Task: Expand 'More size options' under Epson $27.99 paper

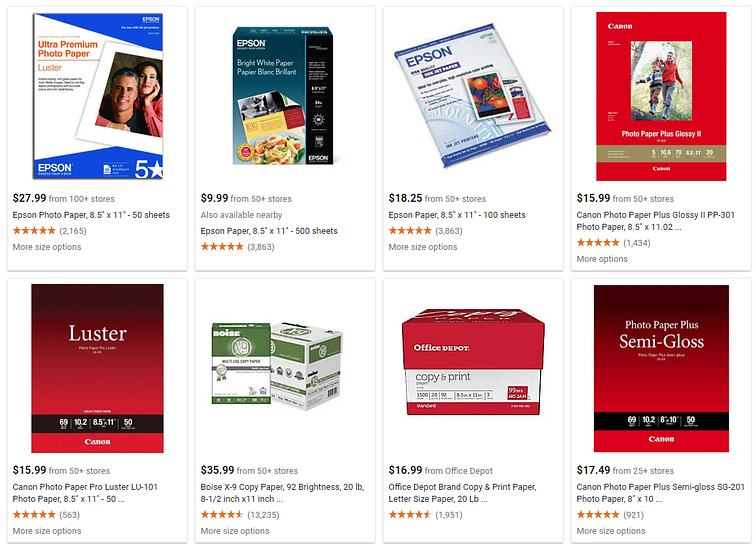Action: [x=47, y=247]
